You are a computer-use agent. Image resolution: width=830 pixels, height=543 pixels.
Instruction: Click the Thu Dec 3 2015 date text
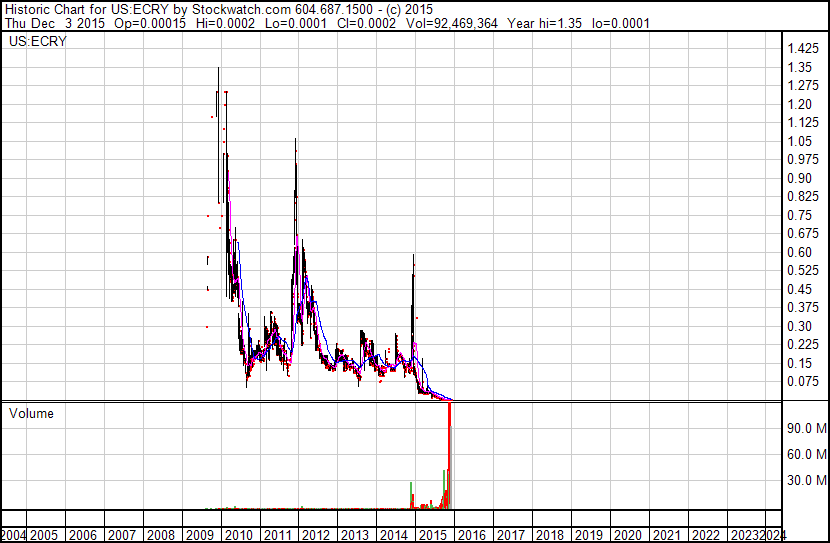pyautogui.click(x=55, y=23)
